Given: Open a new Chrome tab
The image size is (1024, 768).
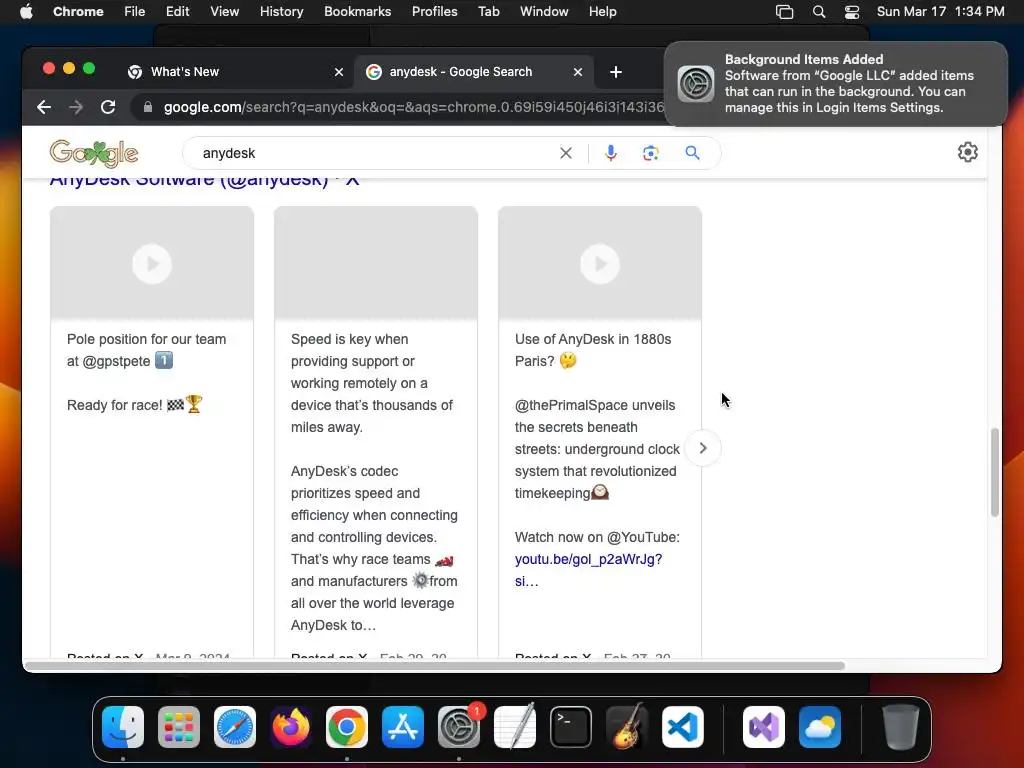Looking at the screenshot, I should [x=616, y=72].
